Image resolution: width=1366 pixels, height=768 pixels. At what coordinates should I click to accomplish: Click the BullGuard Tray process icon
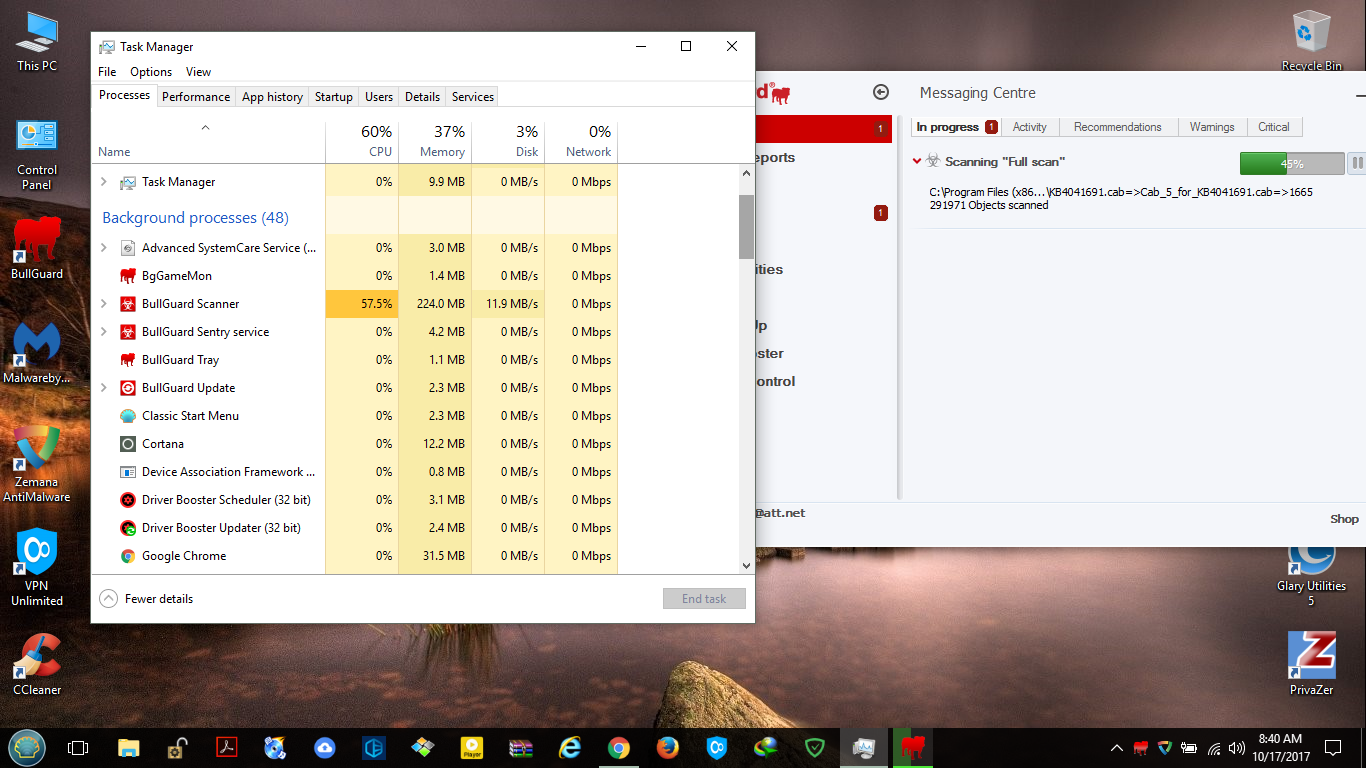point(128,360)
